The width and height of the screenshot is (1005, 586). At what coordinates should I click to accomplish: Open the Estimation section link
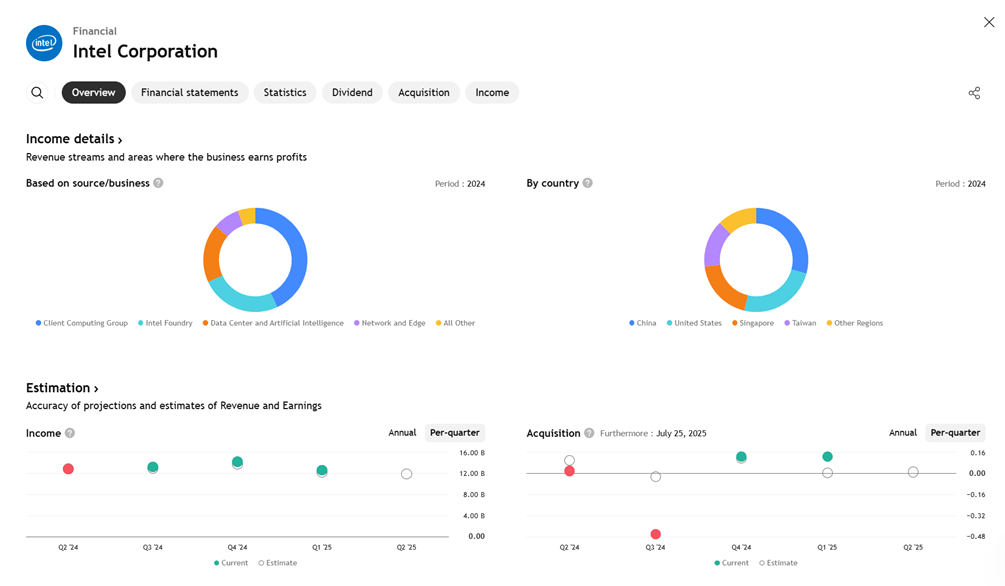pos(62,388)
